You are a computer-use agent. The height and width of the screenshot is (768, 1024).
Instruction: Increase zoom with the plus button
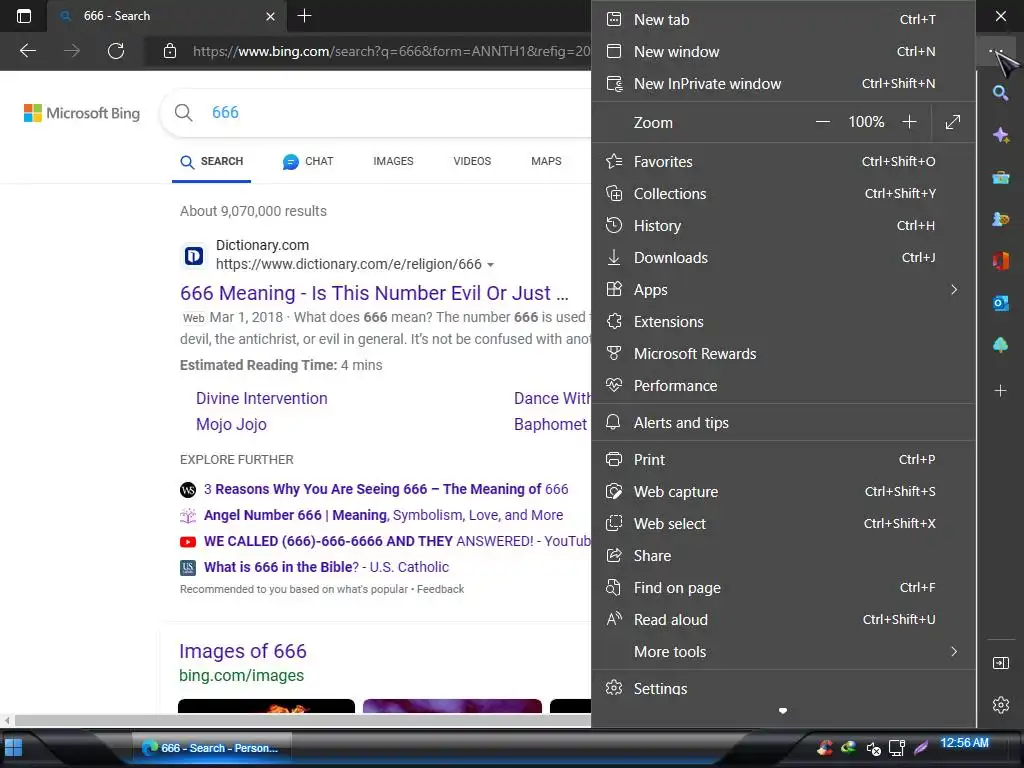point(909,122)
